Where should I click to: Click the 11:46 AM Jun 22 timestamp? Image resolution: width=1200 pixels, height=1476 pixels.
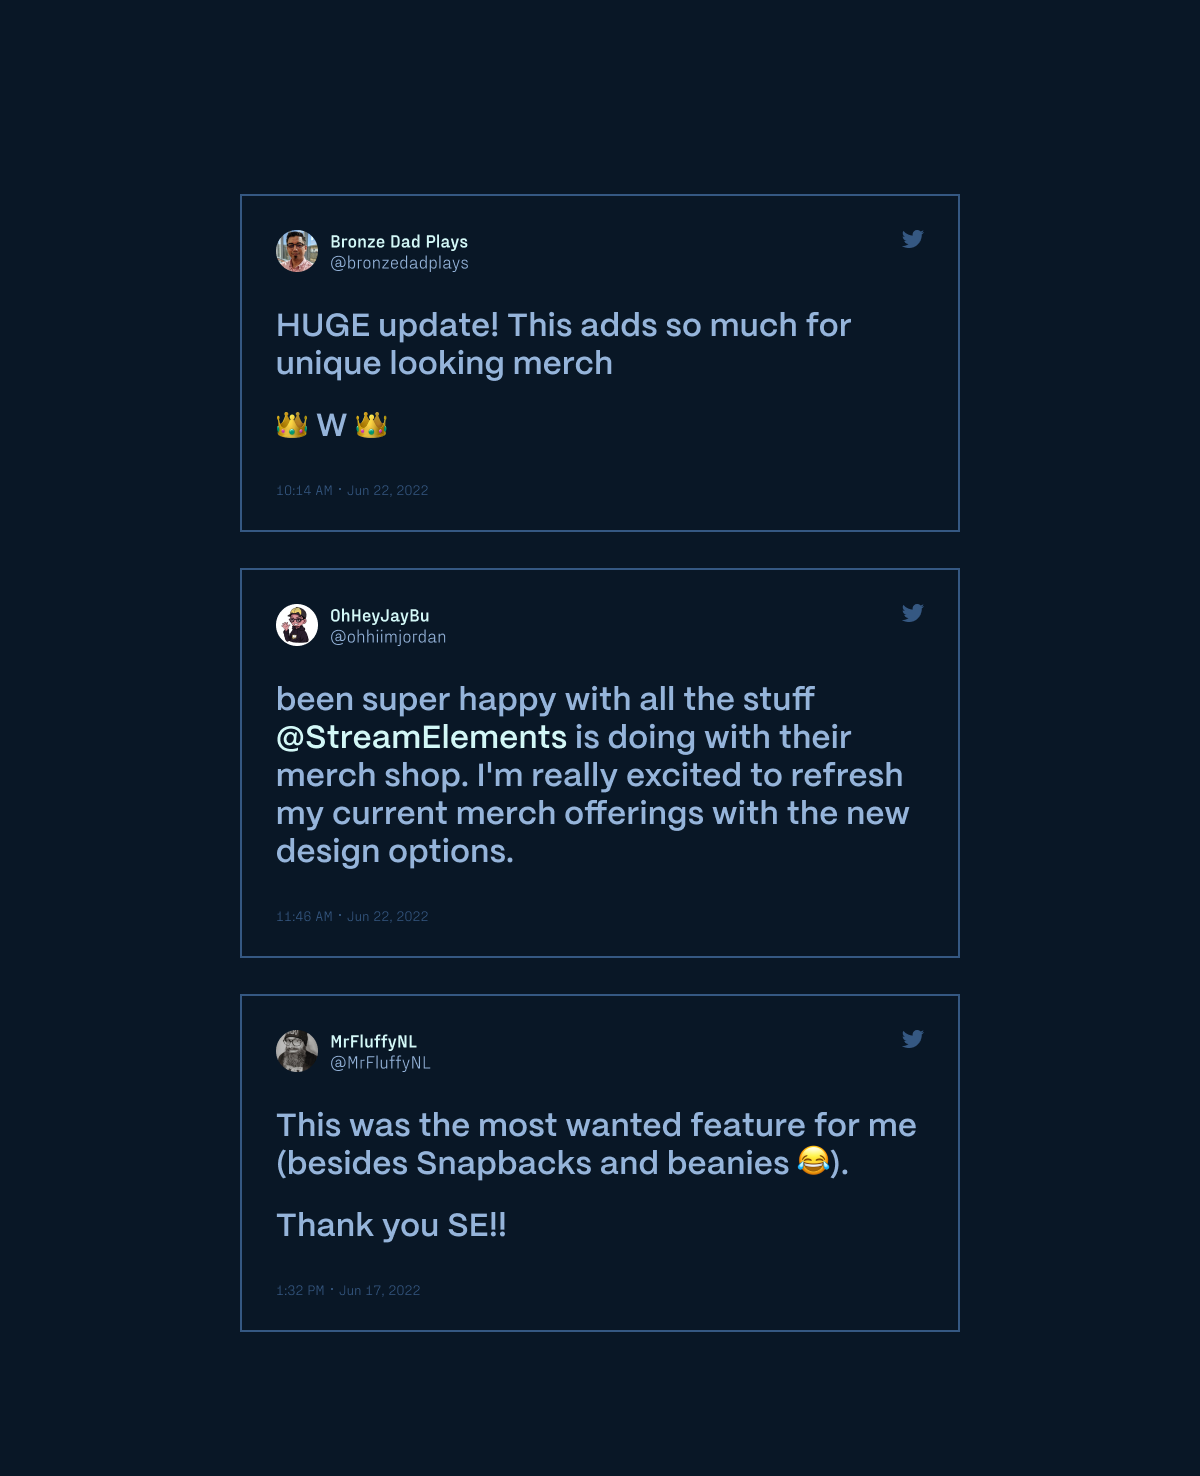[352, 916]
